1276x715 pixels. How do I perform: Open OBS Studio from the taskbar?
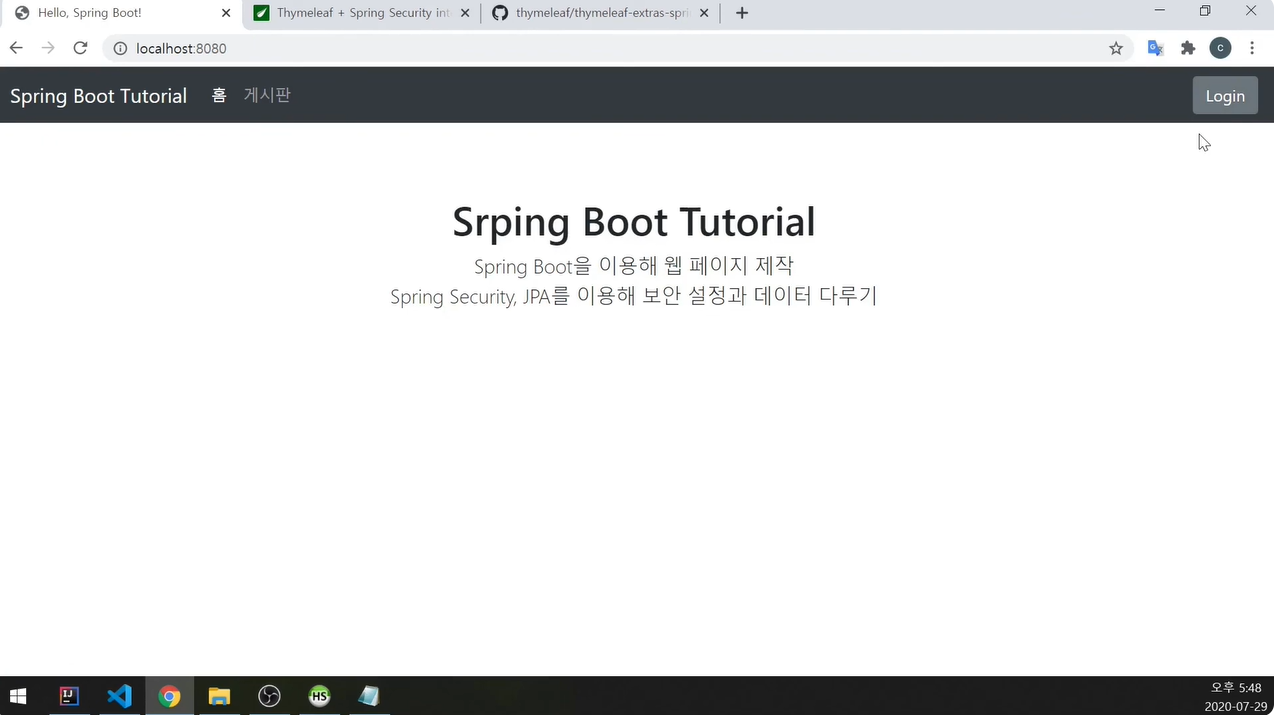269,696
